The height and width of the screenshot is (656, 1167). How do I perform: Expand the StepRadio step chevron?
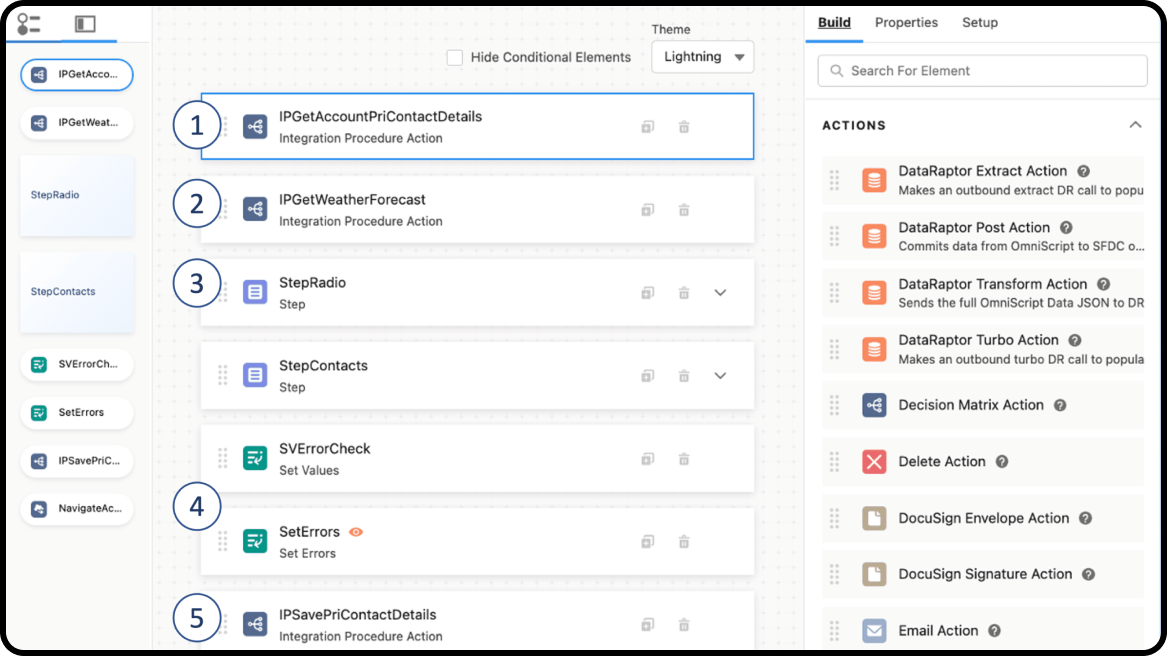click(x=720, y=293)
